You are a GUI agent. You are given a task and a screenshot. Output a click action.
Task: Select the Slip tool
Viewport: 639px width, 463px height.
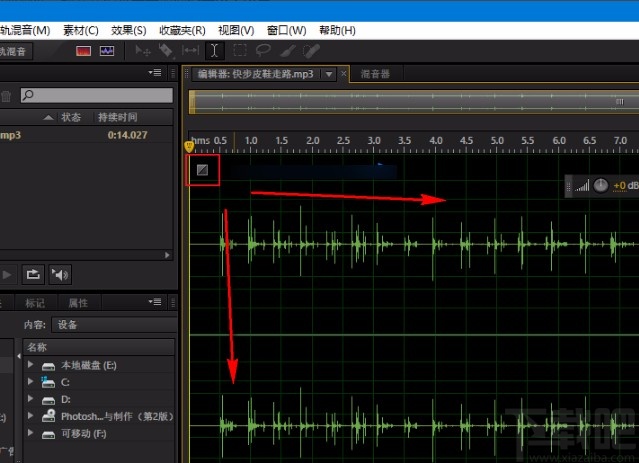tap(190, 51)
